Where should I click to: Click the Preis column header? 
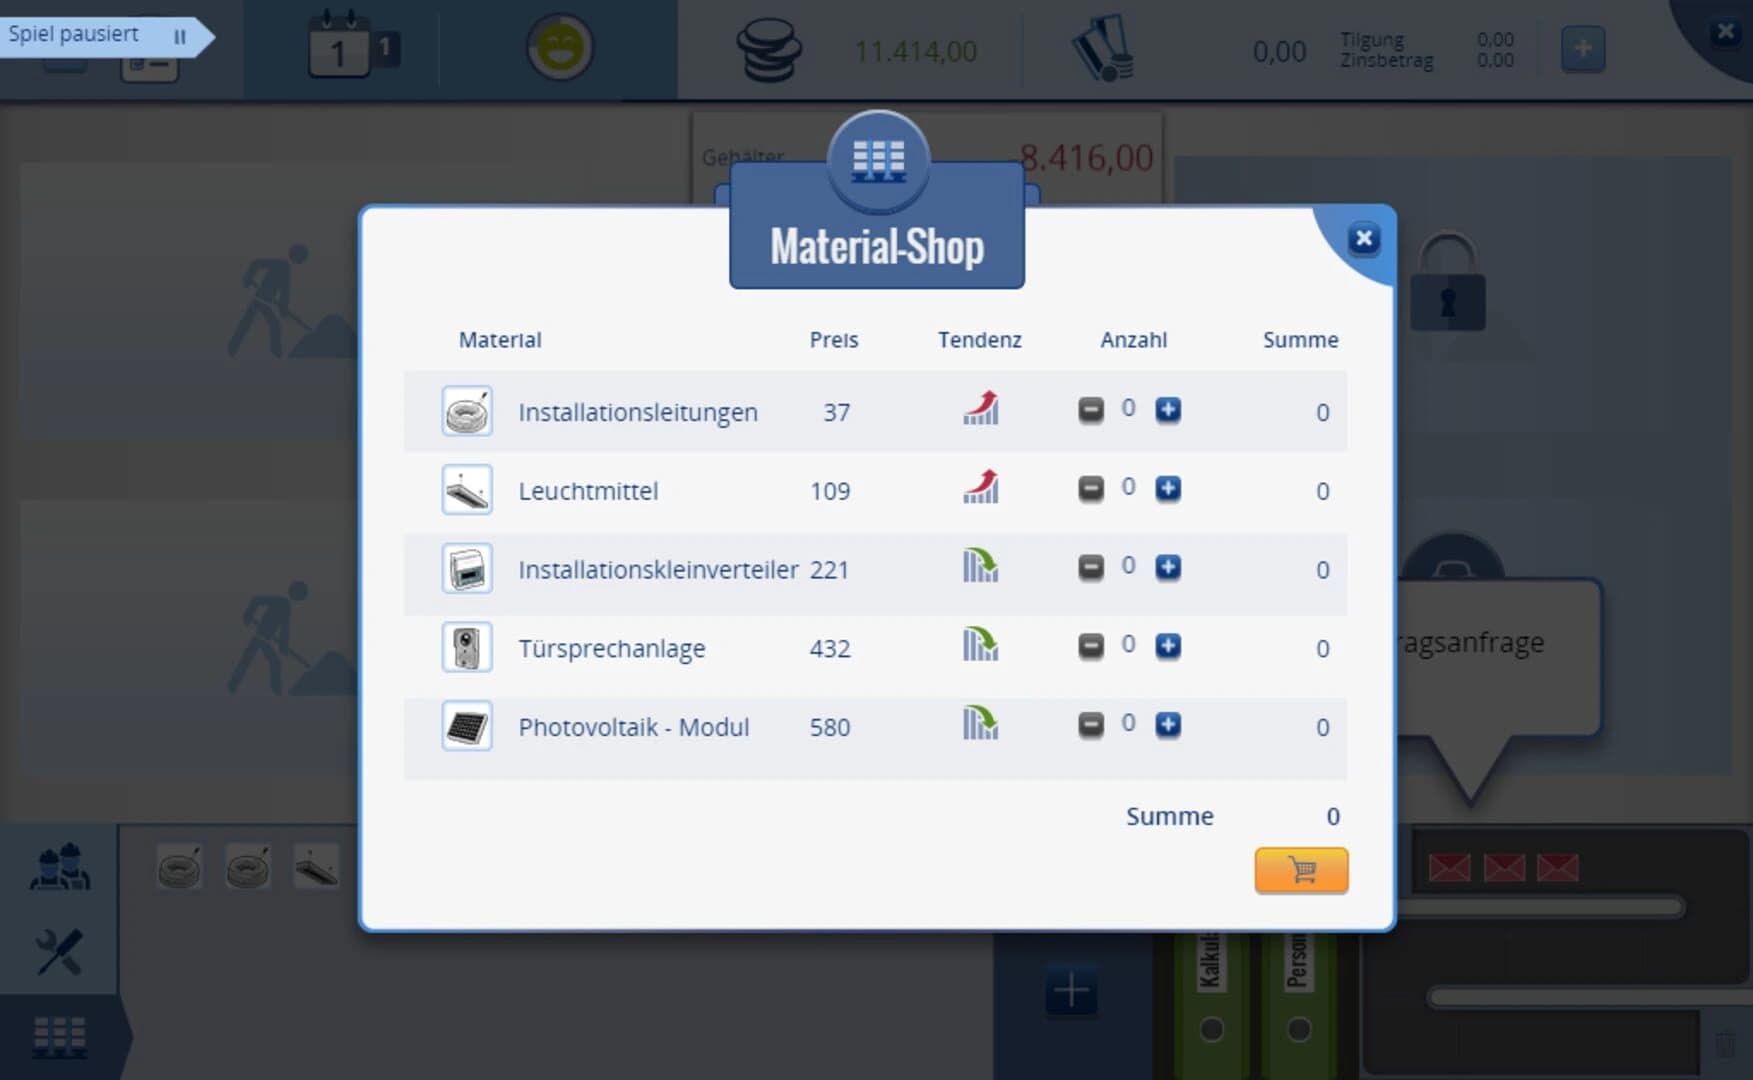(x=834, y=340)
